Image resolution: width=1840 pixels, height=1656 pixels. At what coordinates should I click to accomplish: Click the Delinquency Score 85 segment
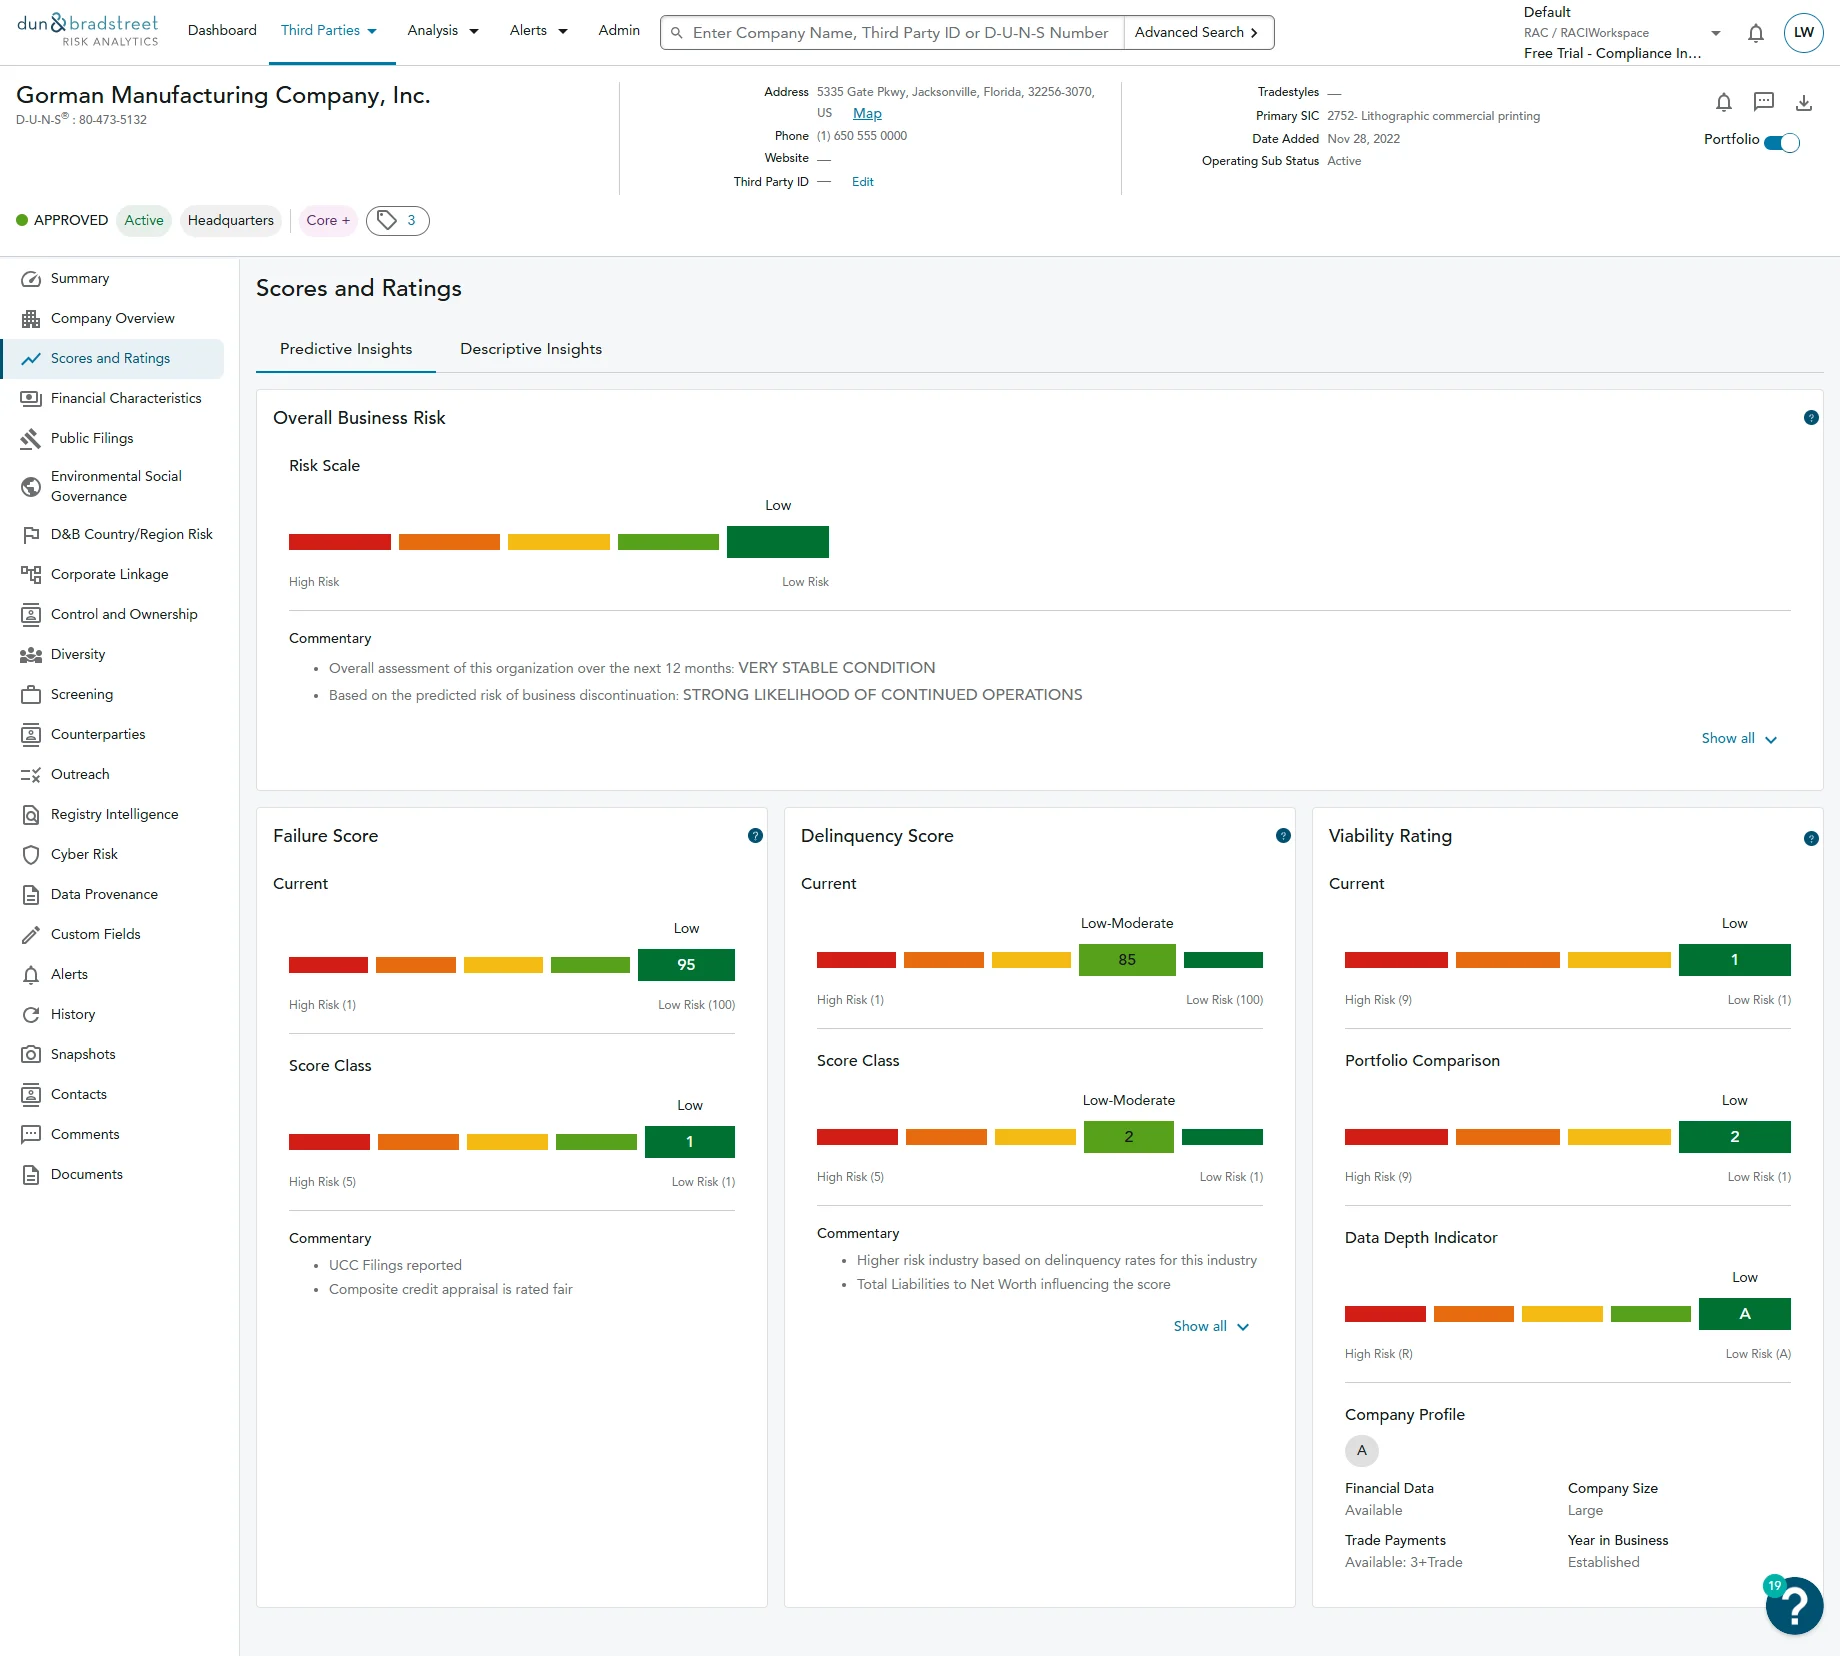(1127, 960)
